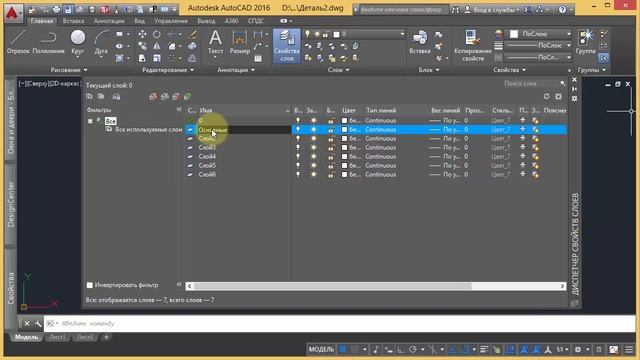Click the Модель layout tab
The width and height of the screenshot is (640, 360).
click(27, 337)
